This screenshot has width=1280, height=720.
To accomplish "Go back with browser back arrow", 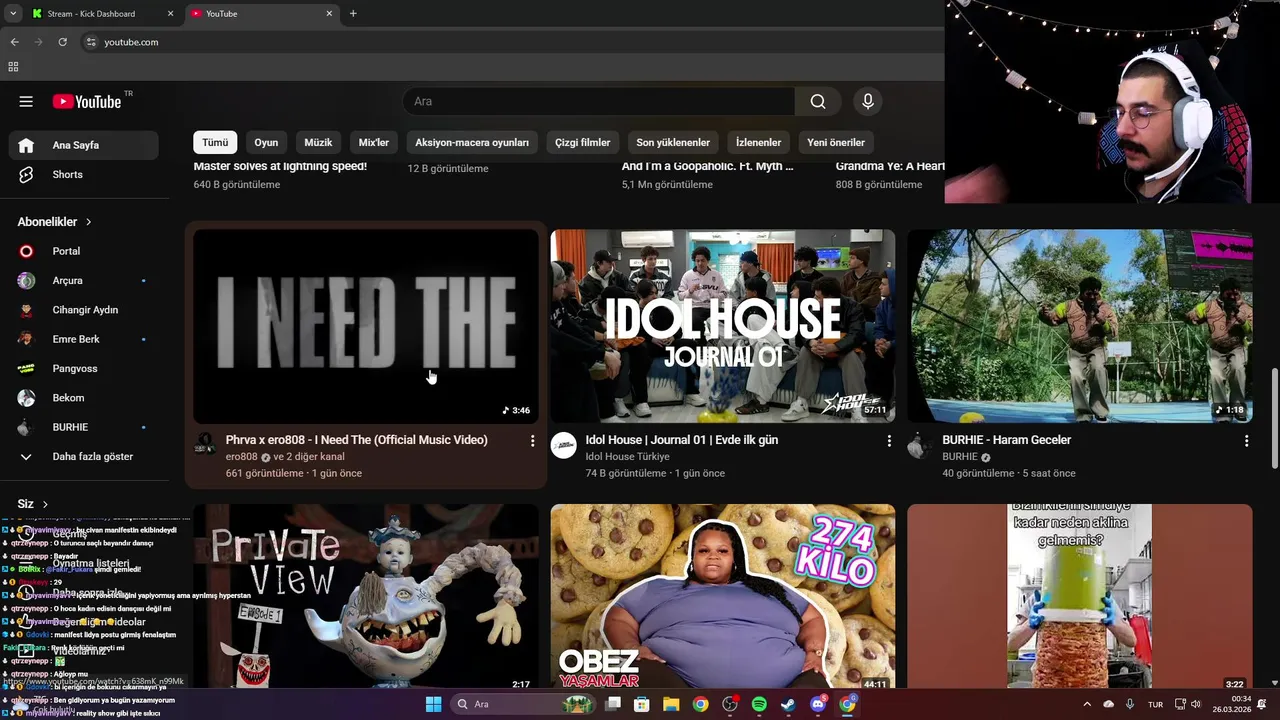I will (14, 42).
